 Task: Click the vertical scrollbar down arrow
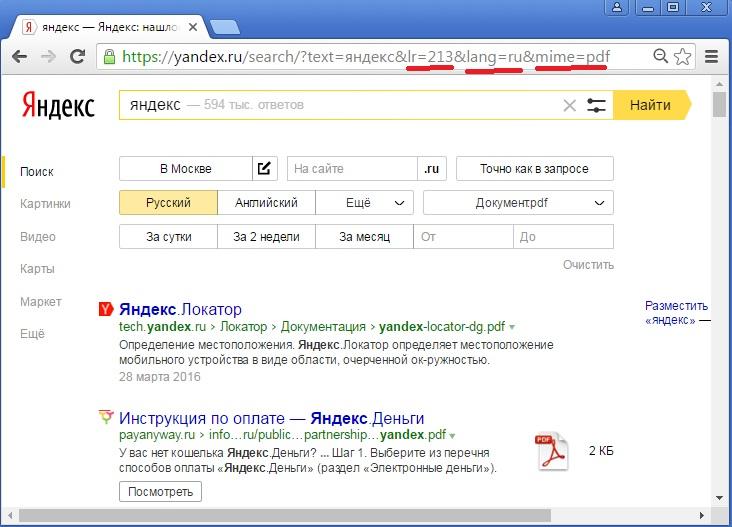(719, 498)
